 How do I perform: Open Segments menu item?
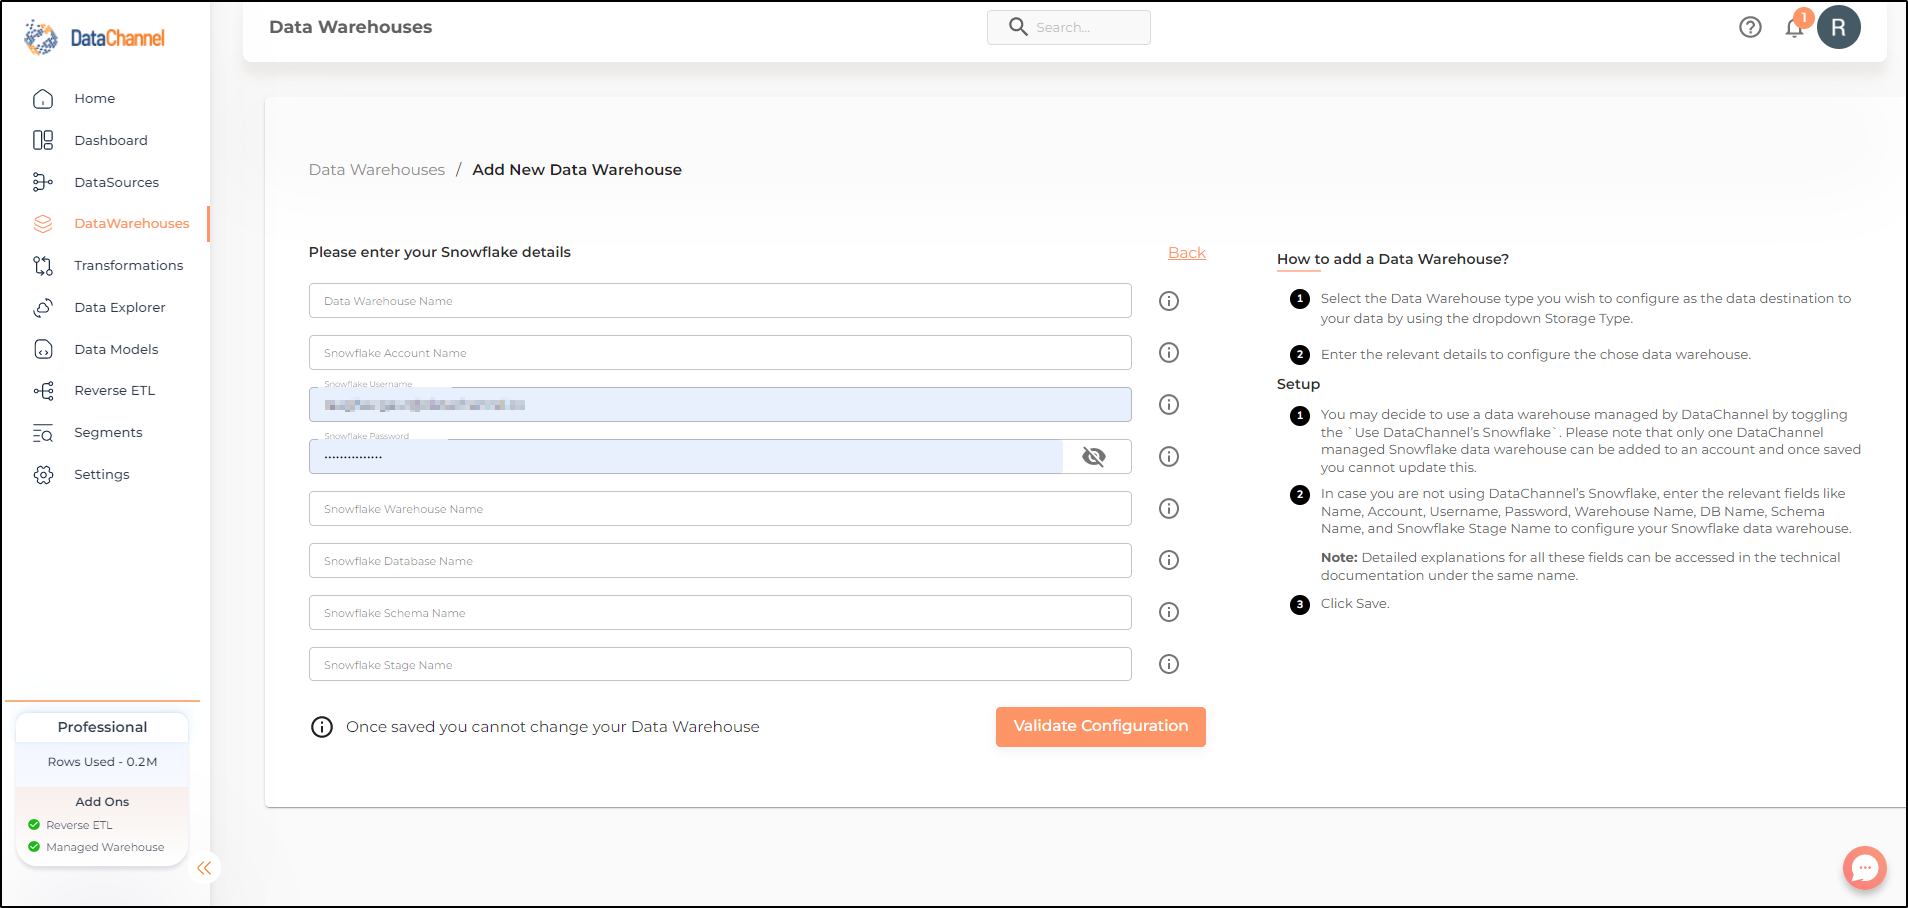(108, 433)
